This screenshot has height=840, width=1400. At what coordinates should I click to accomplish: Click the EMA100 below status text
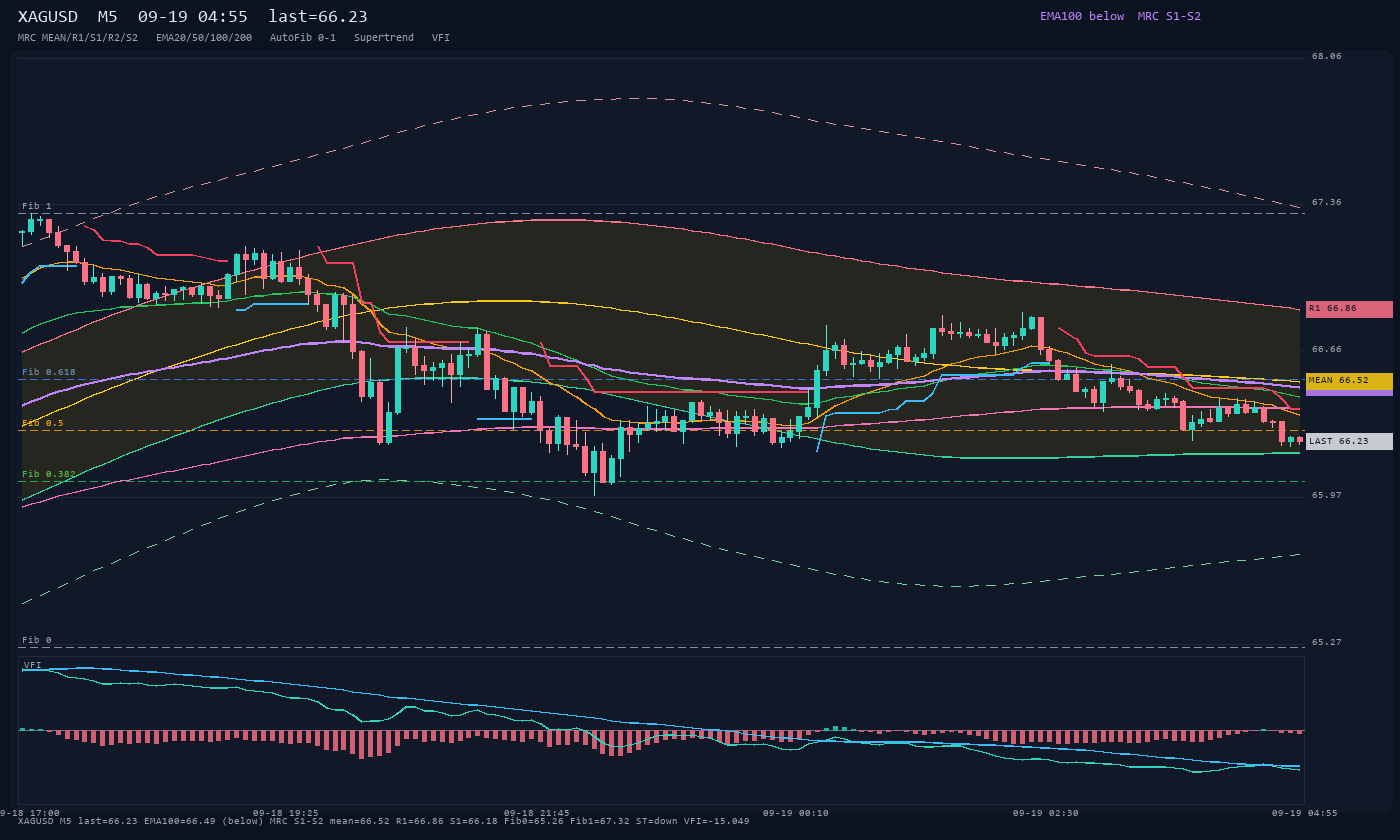click(1082, 16)
